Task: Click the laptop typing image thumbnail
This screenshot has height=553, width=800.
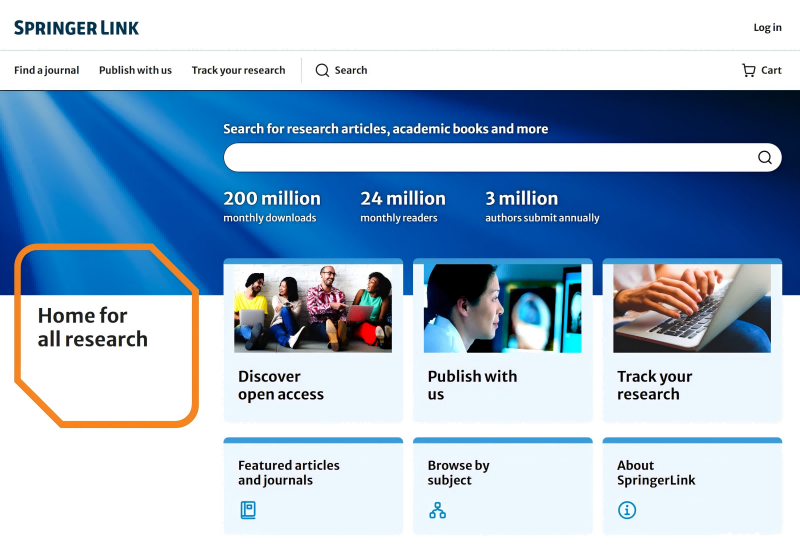Action: click(692, 308)
